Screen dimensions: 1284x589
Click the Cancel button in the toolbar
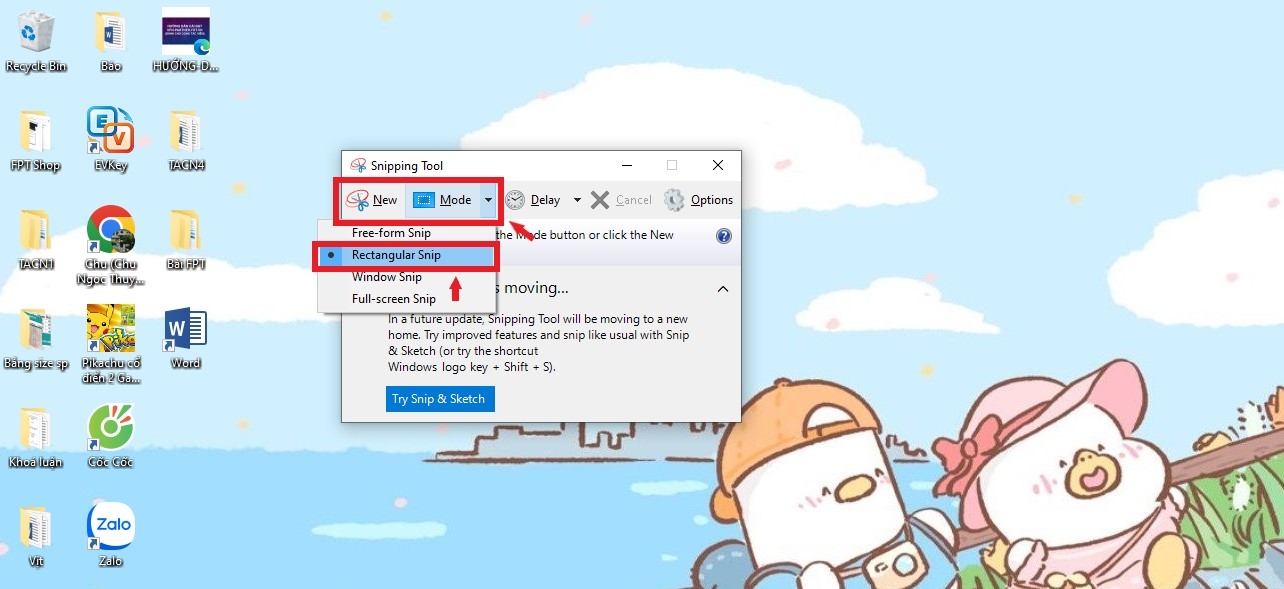621,200
